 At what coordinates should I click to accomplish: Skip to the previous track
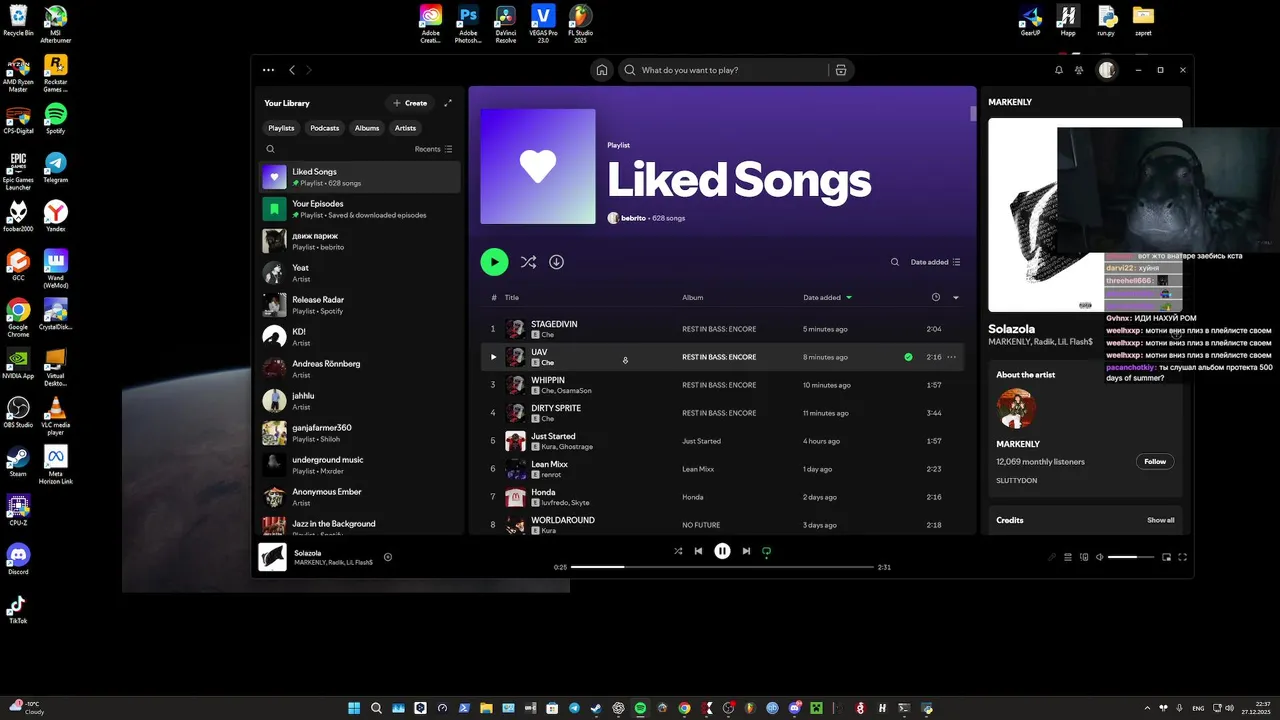coord(698,551)
